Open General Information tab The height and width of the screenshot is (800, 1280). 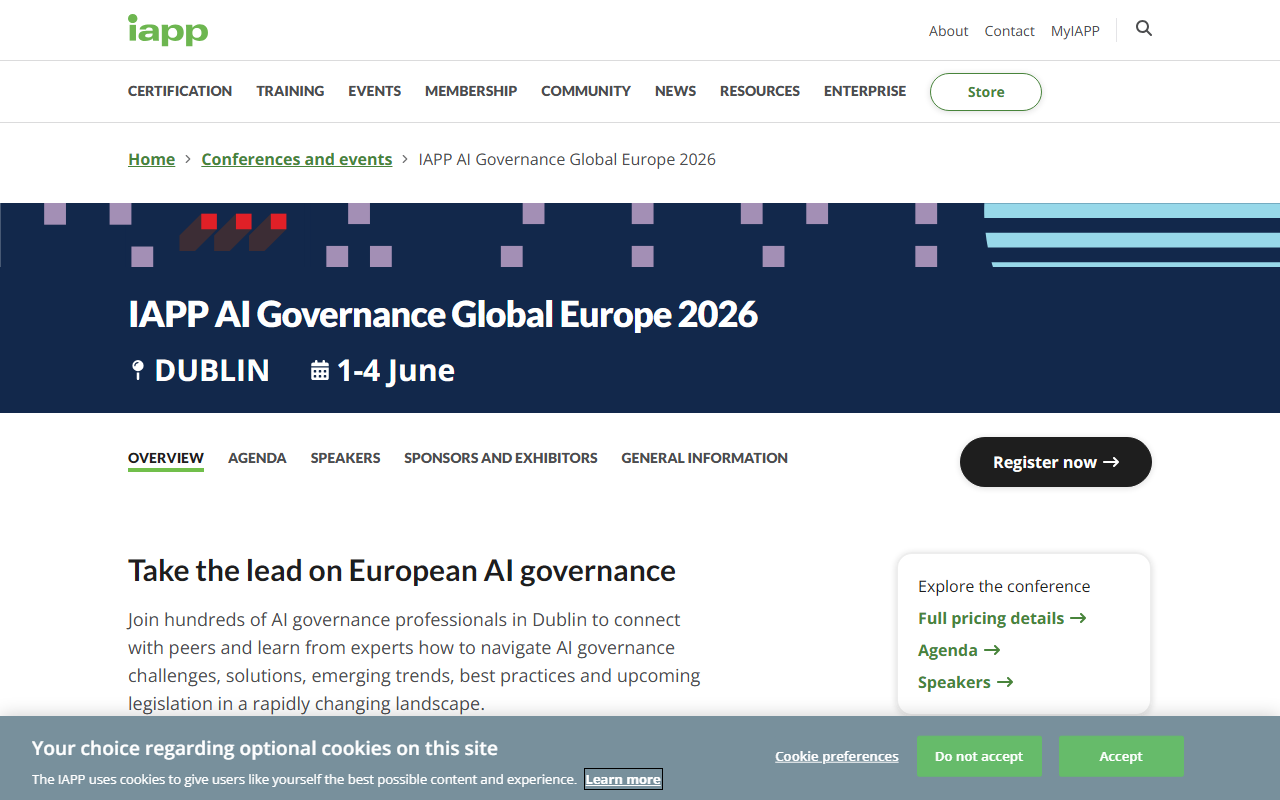click(x=705, y=458)
